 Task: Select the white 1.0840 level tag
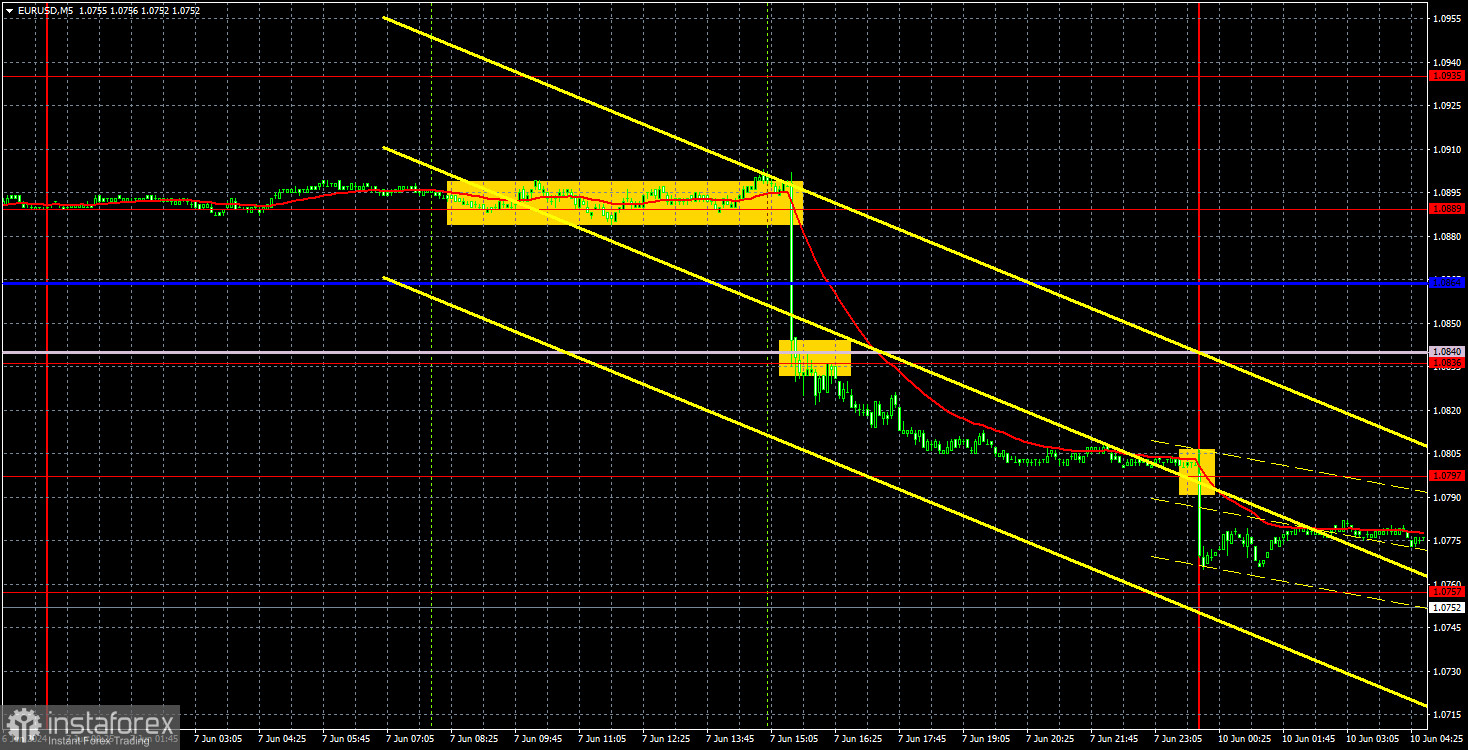click(1448, 352)
